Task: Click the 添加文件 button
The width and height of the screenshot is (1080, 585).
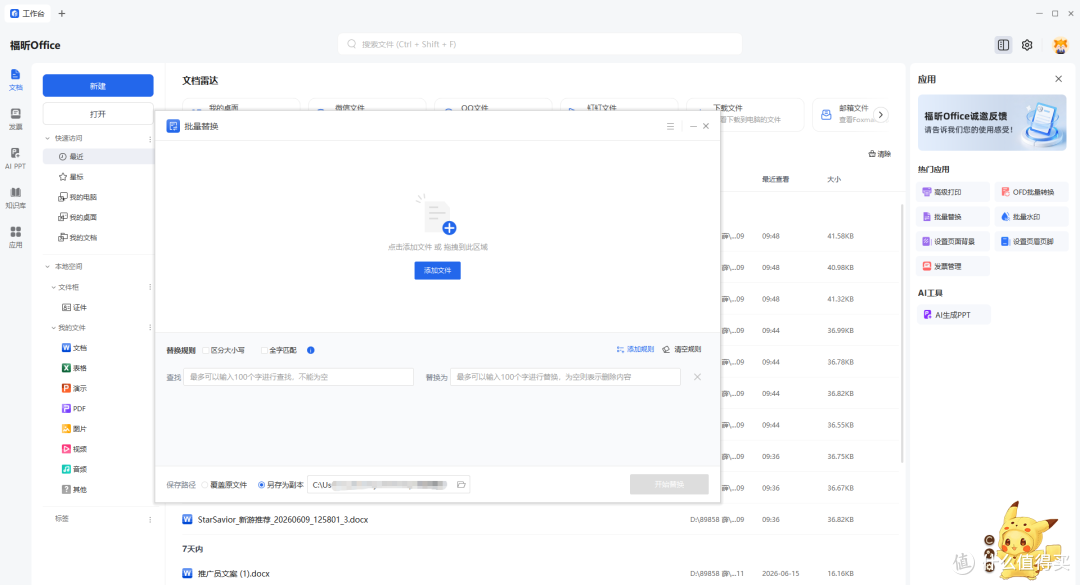Action: tap(437, 270)
